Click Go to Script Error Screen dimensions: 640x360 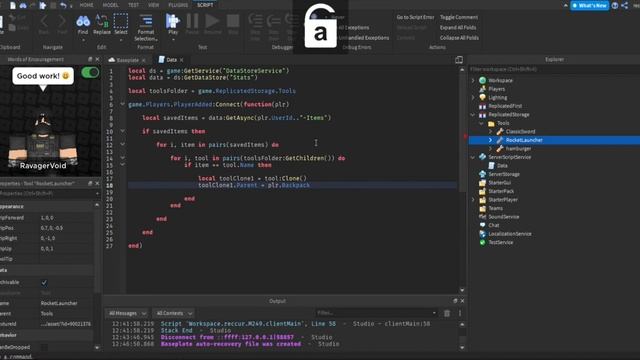pyautogui.click(x=415, y=17)
